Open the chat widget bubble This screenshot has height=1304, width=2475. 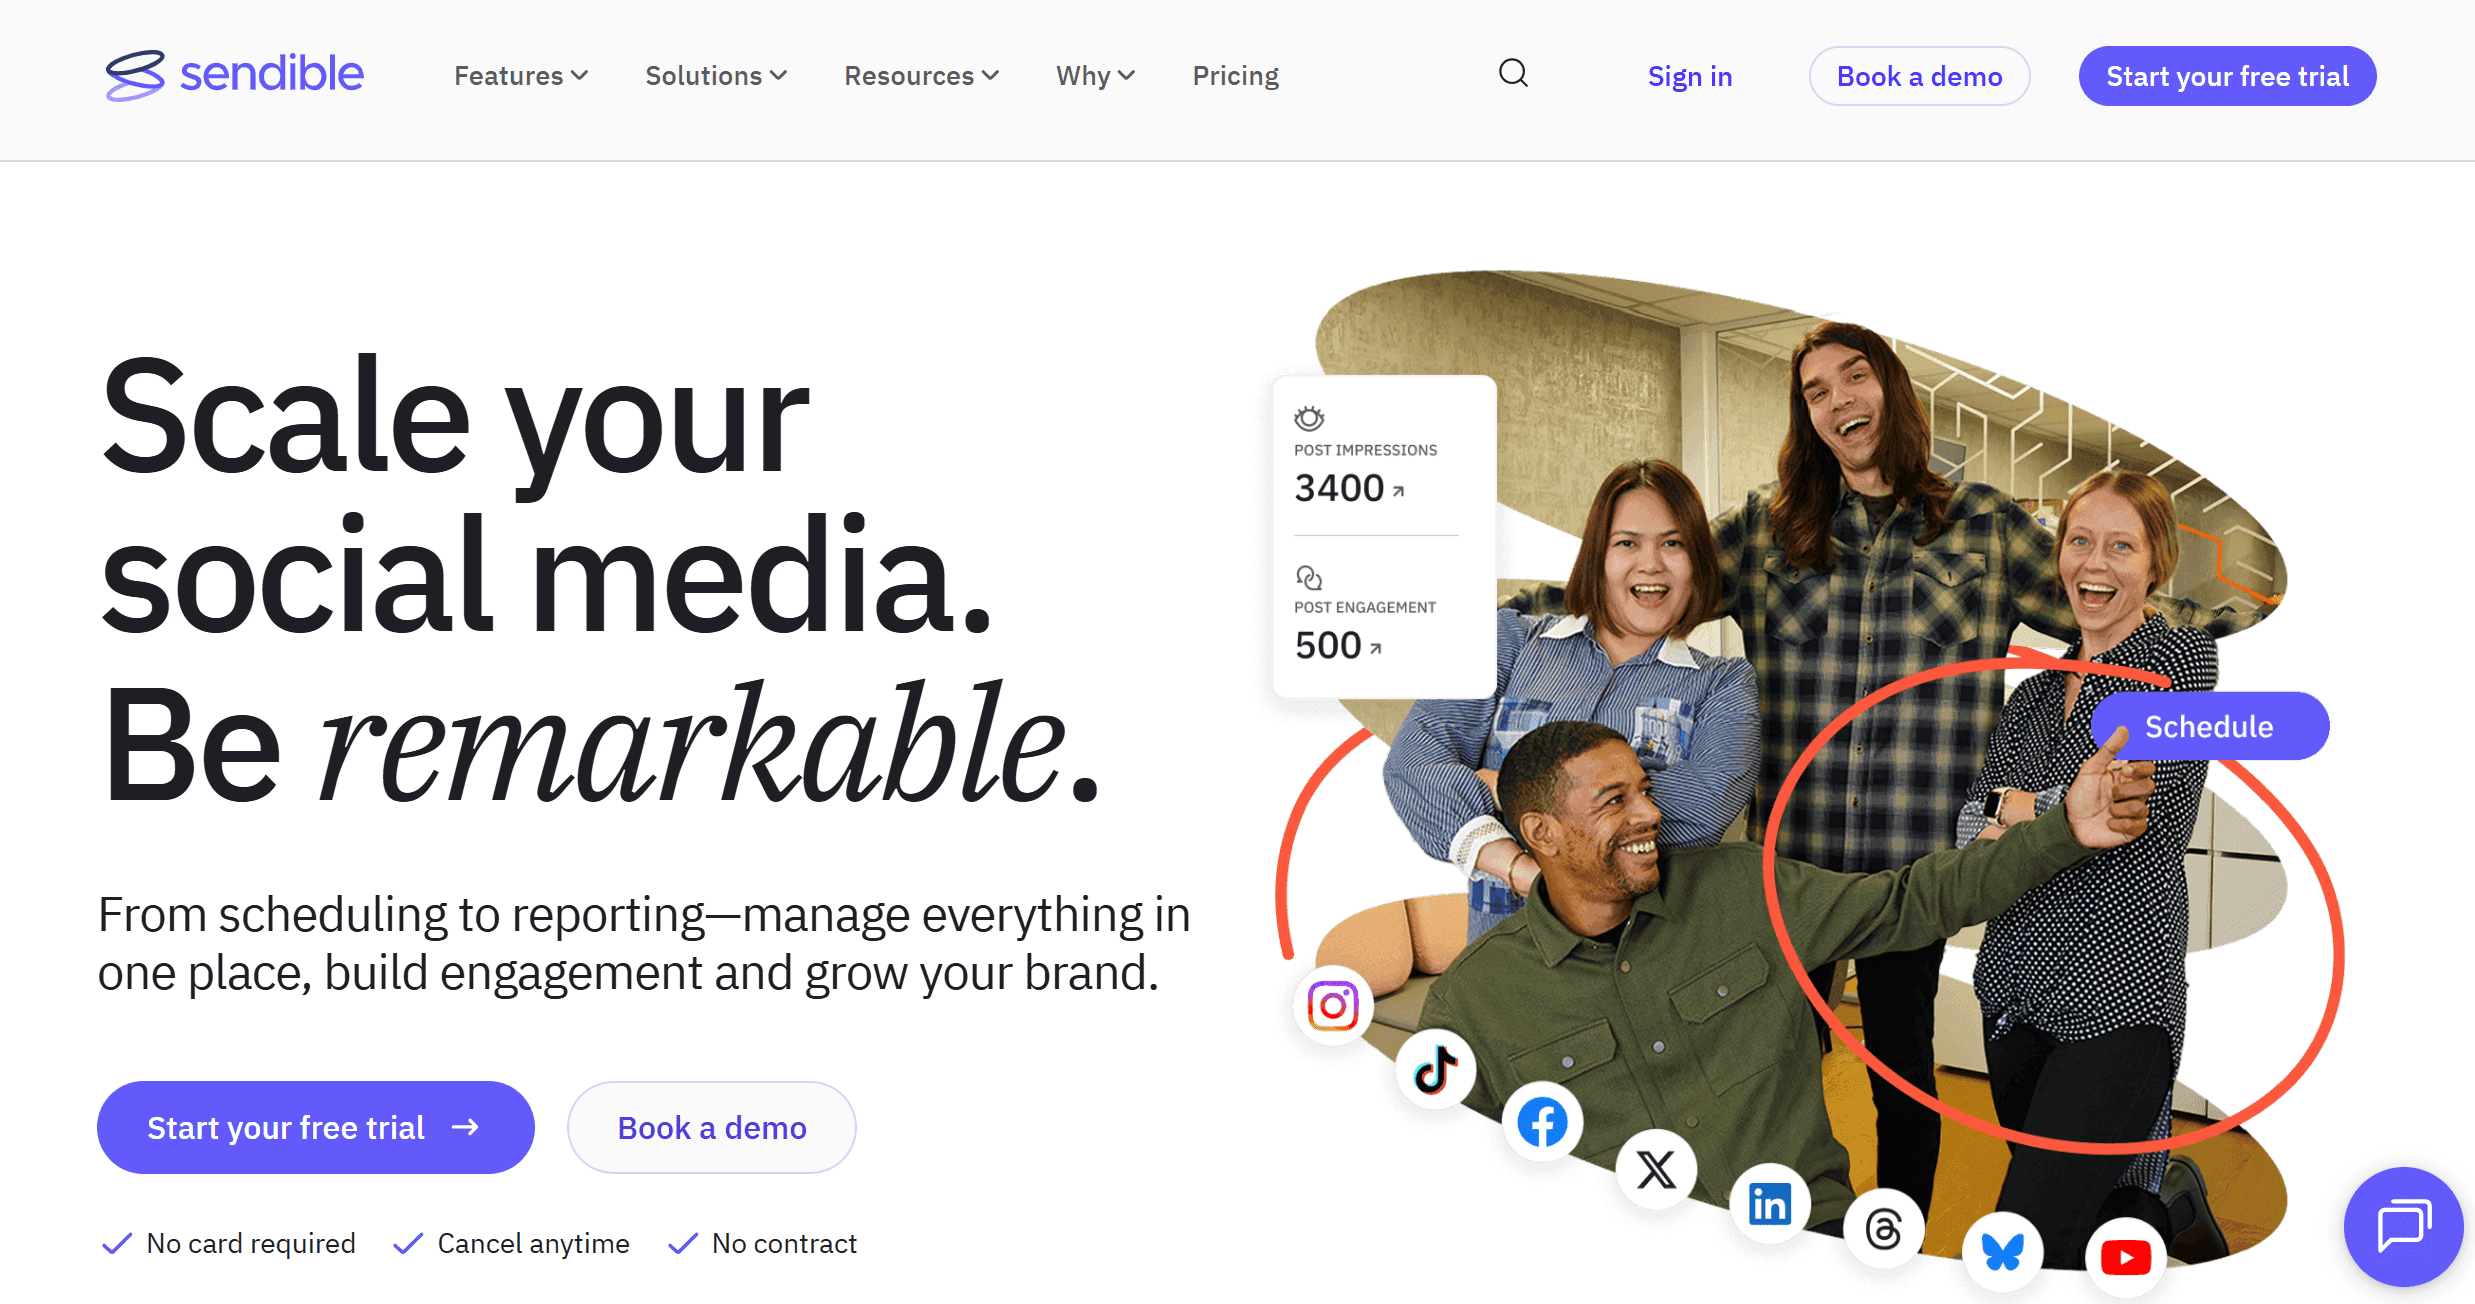coord(2403,1226)
